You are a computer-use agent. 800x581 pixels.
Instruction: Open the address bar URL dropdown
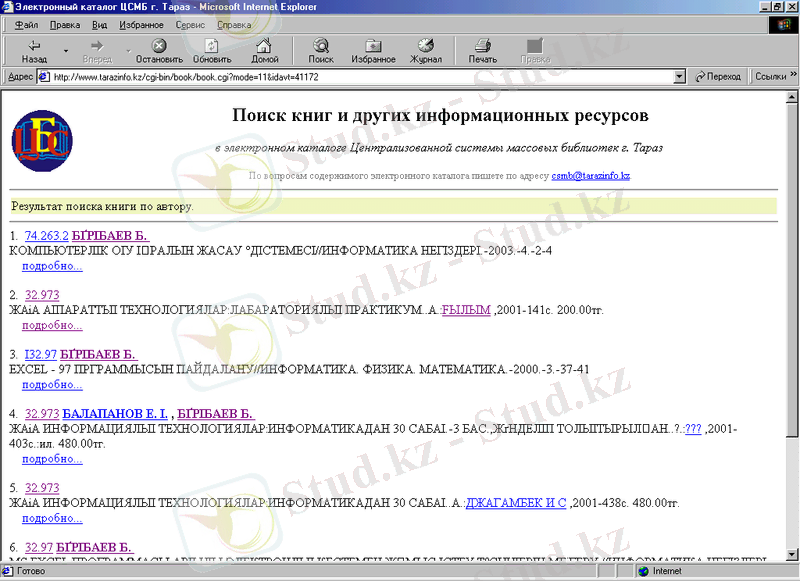(679, 77)
